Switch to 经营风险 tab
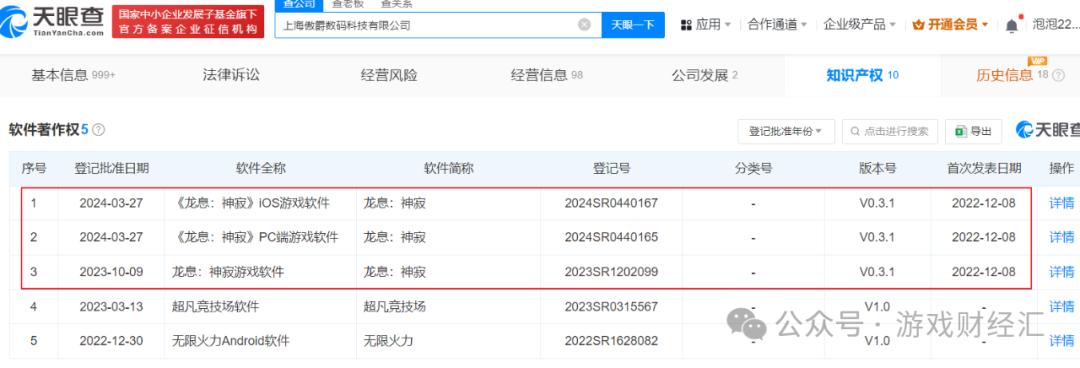 (389, 75)
